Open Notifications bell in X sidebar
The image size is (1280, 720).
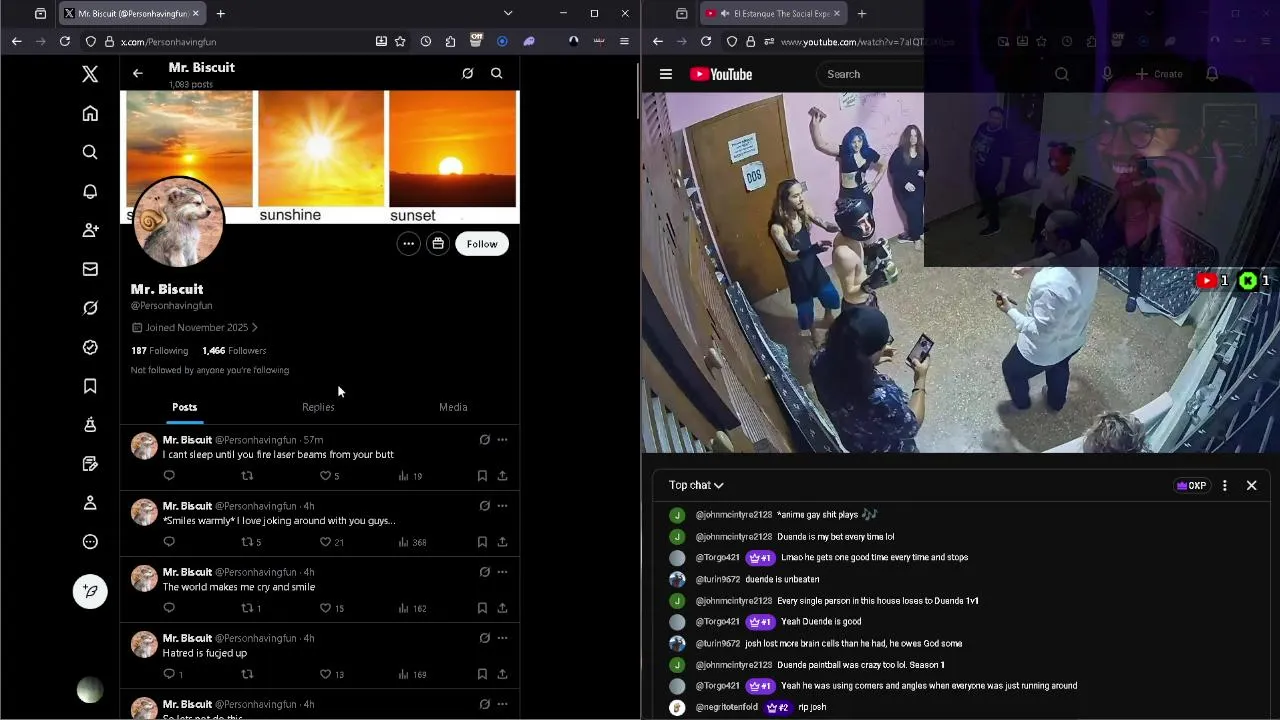click(x=90, y=191)
